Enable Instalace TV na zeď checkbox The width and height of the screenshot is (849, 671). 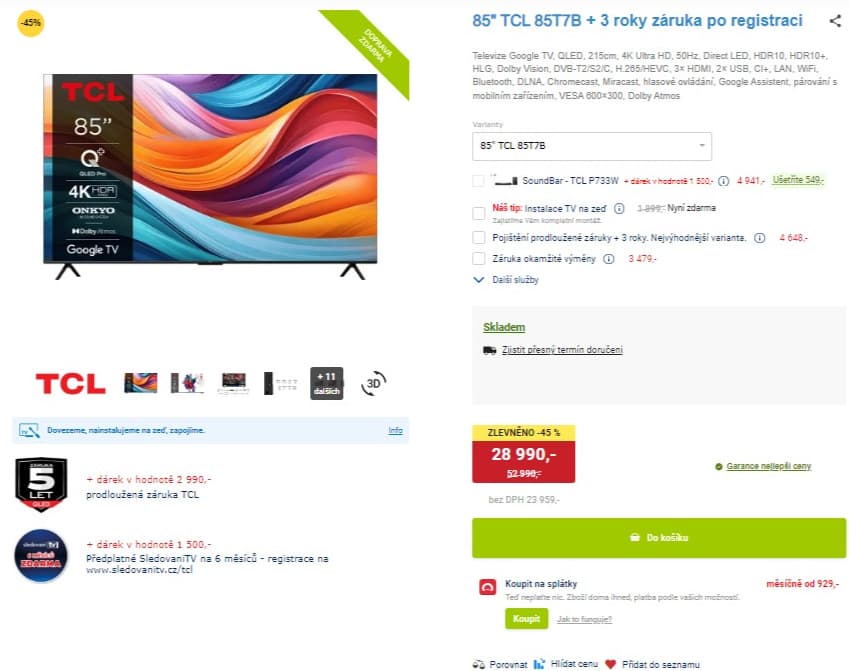(479, 213)
